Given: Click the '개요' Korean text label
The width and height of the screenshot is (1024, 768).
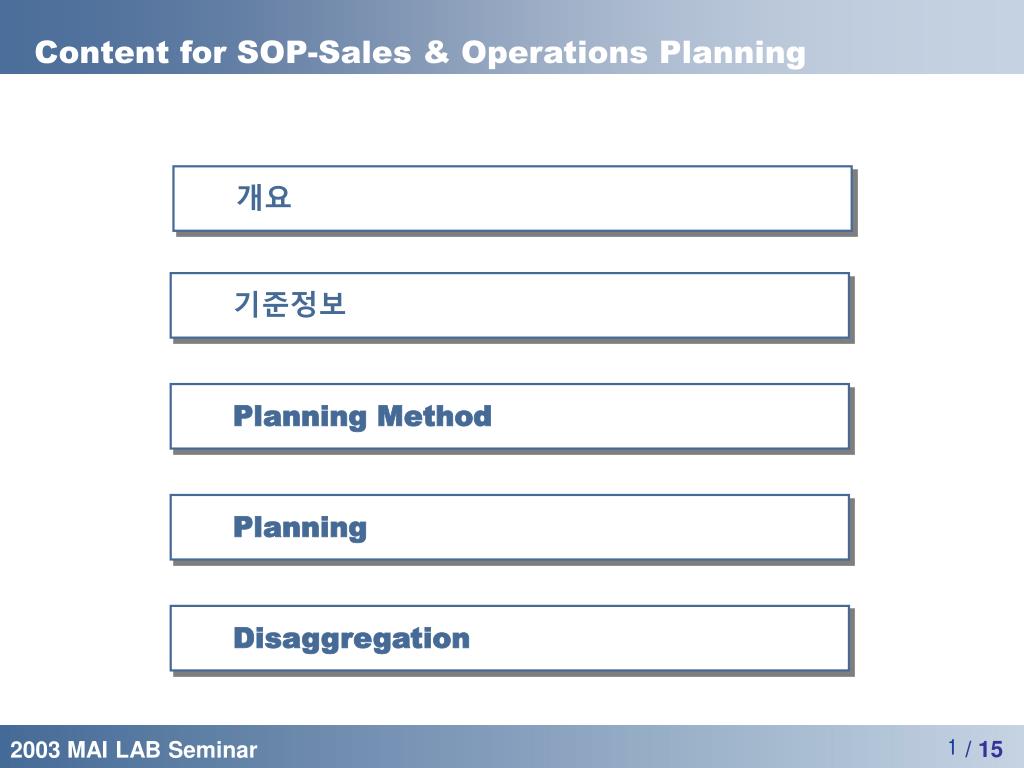Looking at the screenshot, I should [x=263, y=197].
